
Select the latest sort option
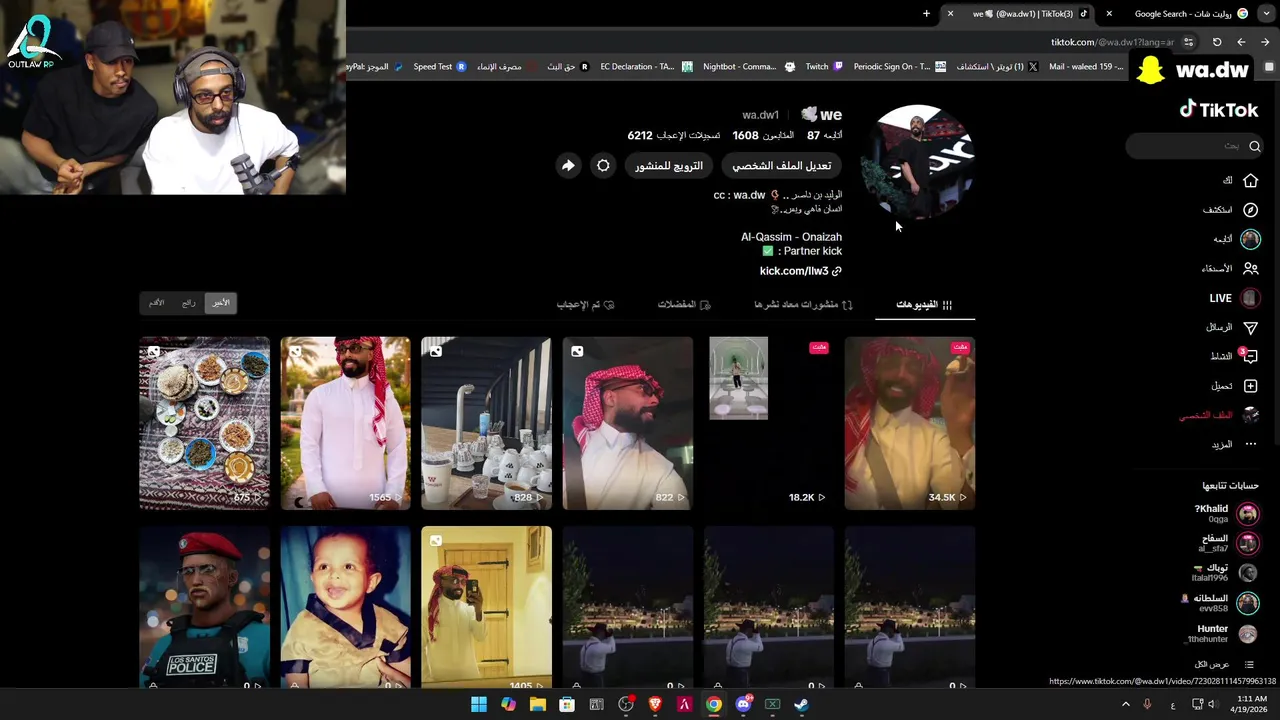coord(221,303)
